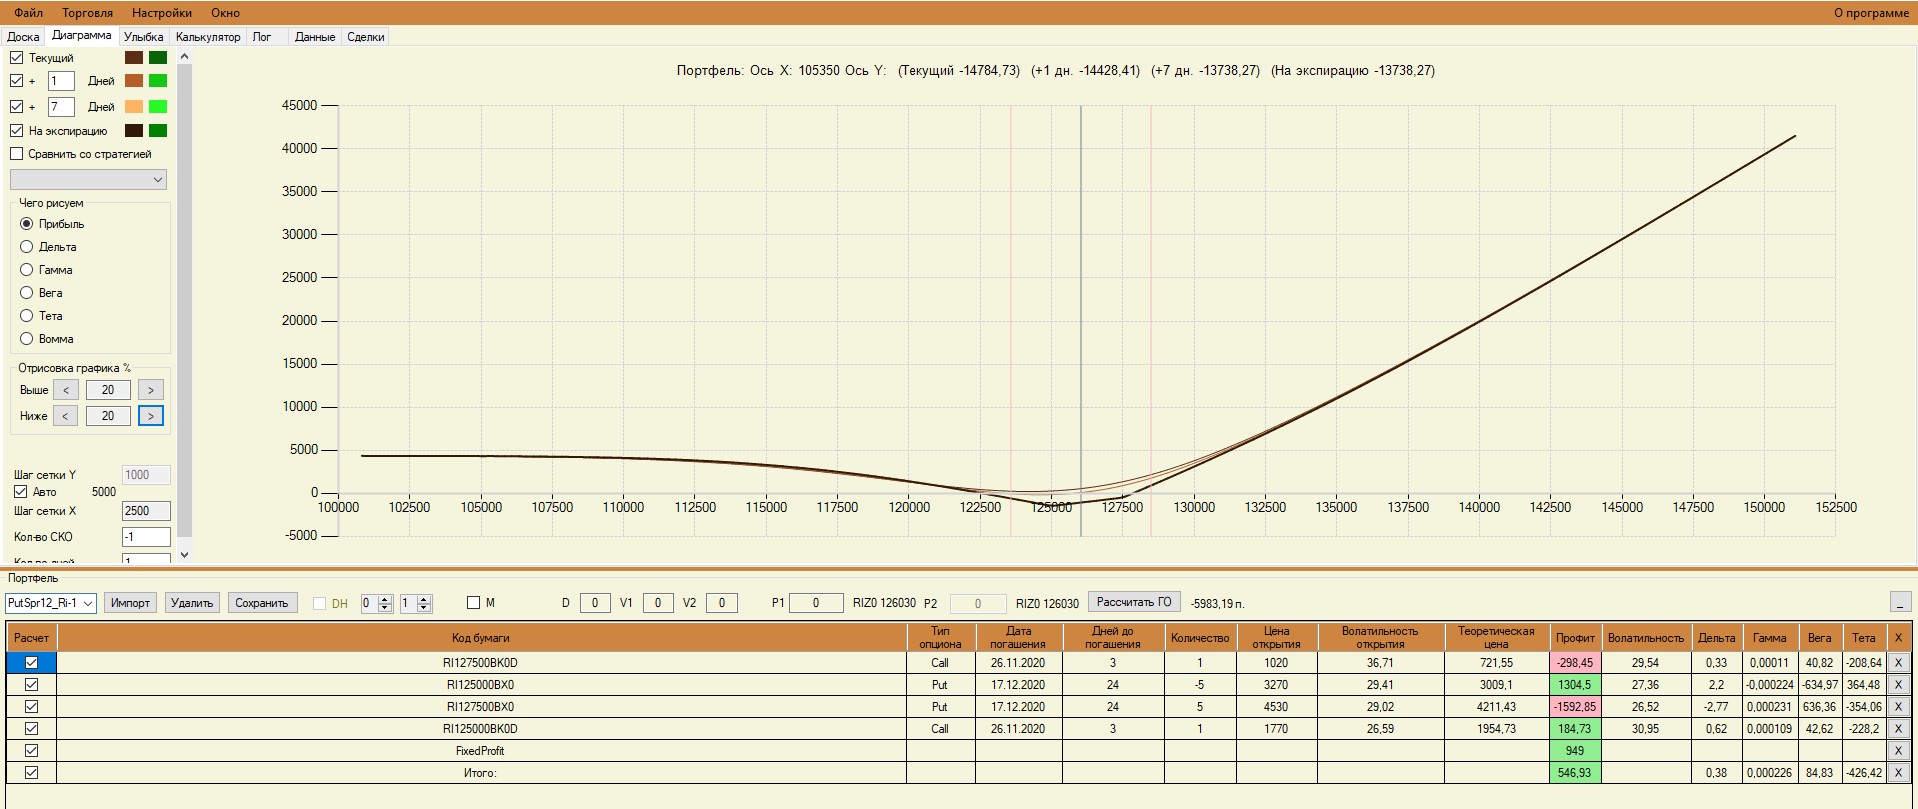
Task: Click the right arrow button beside Ниже
Action: pyautogui.click(x=151, y=416)
